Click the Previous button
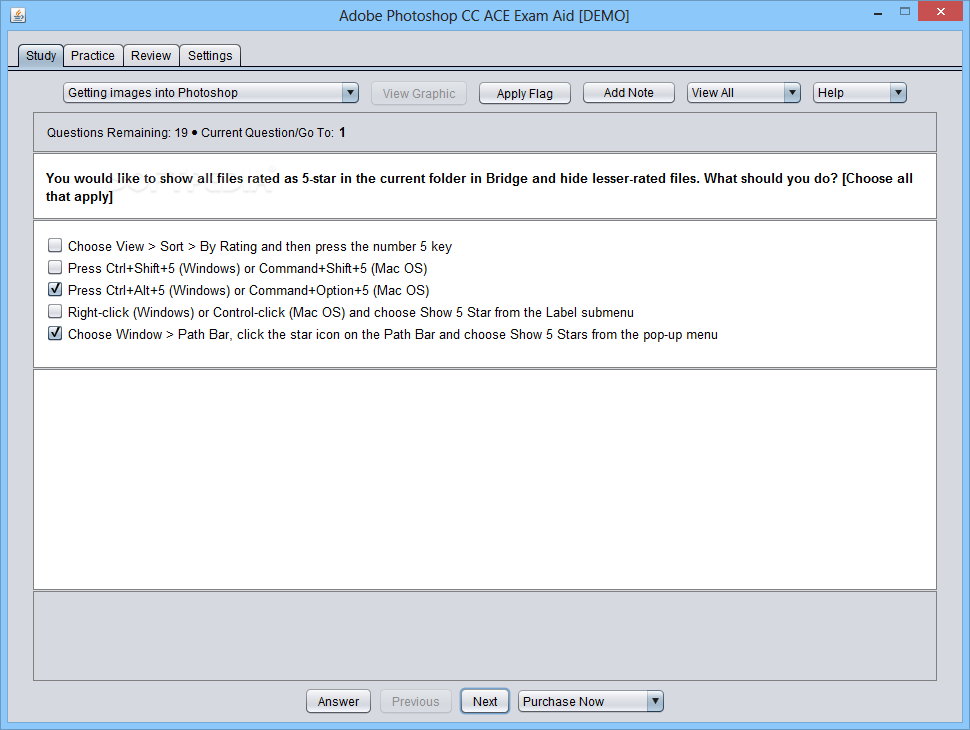This screenshot has height=730, width=970. pos(416,702)
